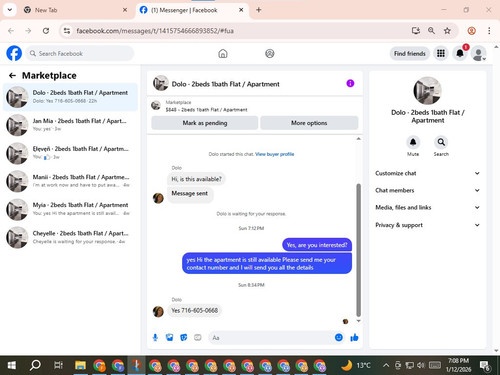Open the Chrome three-dot menu
Viewport: 500px width, 375px height.
tap(489, 31)
